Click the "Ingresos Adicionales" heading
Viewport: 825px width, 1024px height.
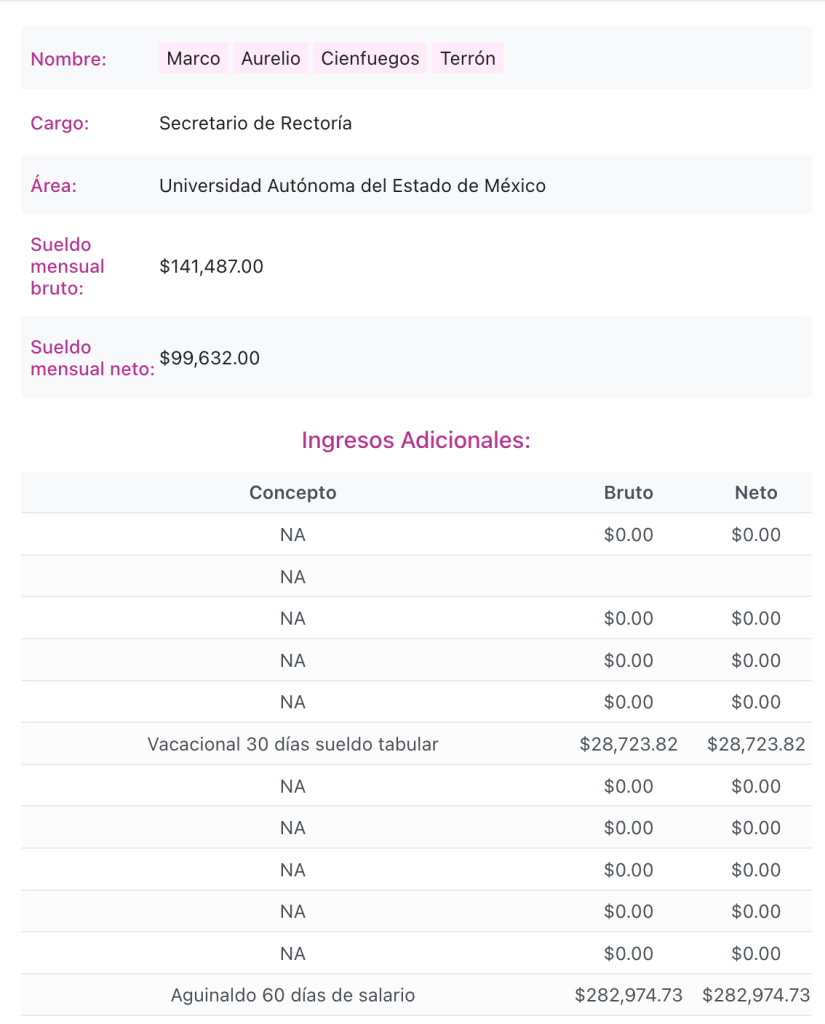pyautogui.click(x=415, y=440)
